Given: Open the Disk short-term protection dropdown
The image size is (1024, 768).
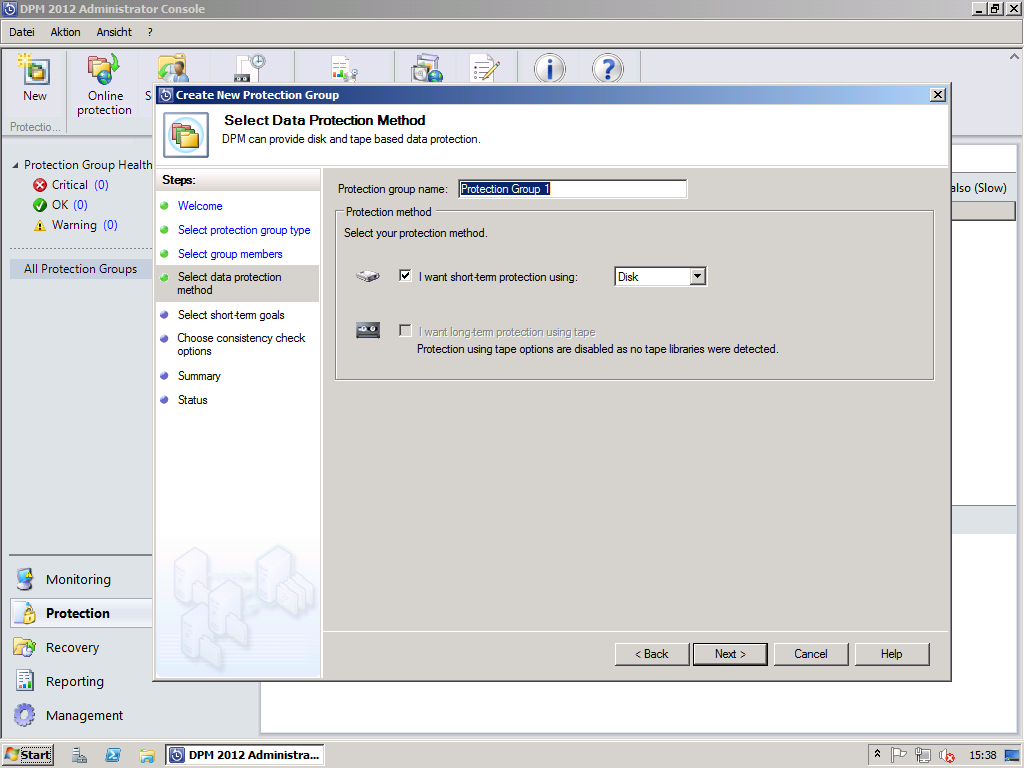Looking at the screenshot, I should click(697, 276).
